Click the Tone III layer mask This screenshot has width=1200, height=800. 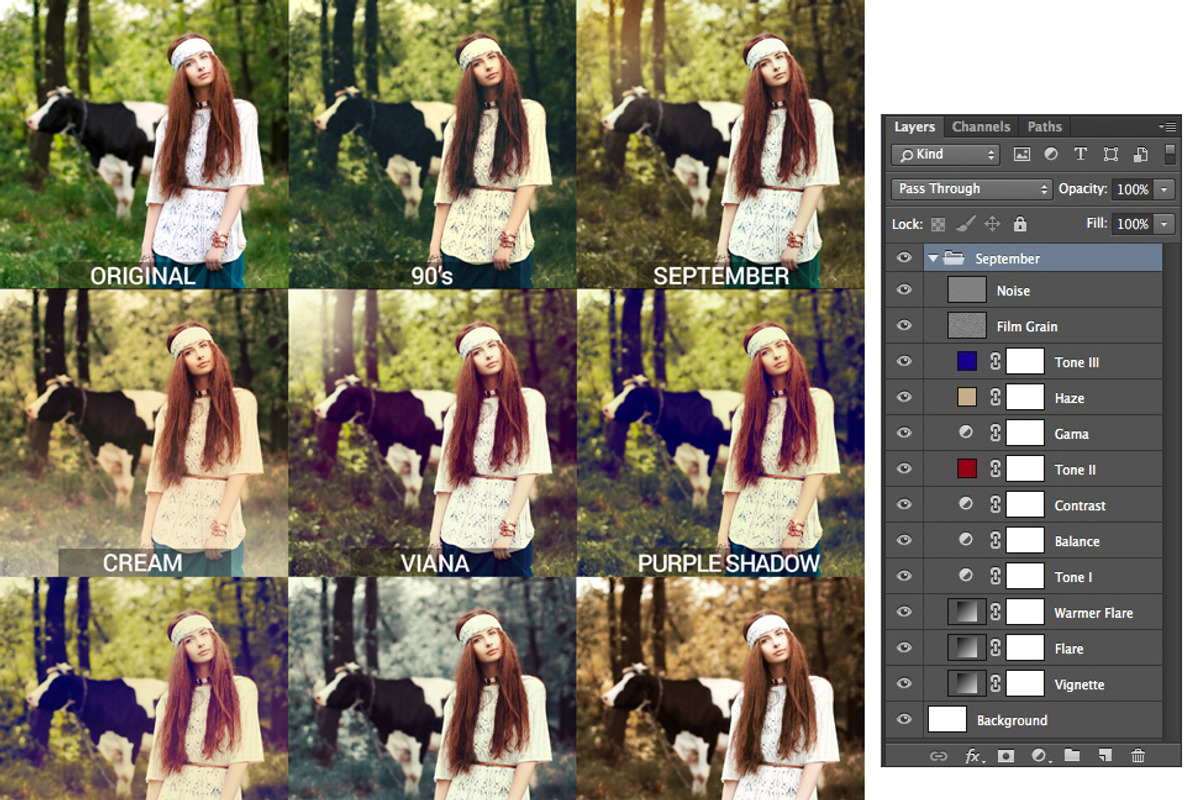[1025, 362]
